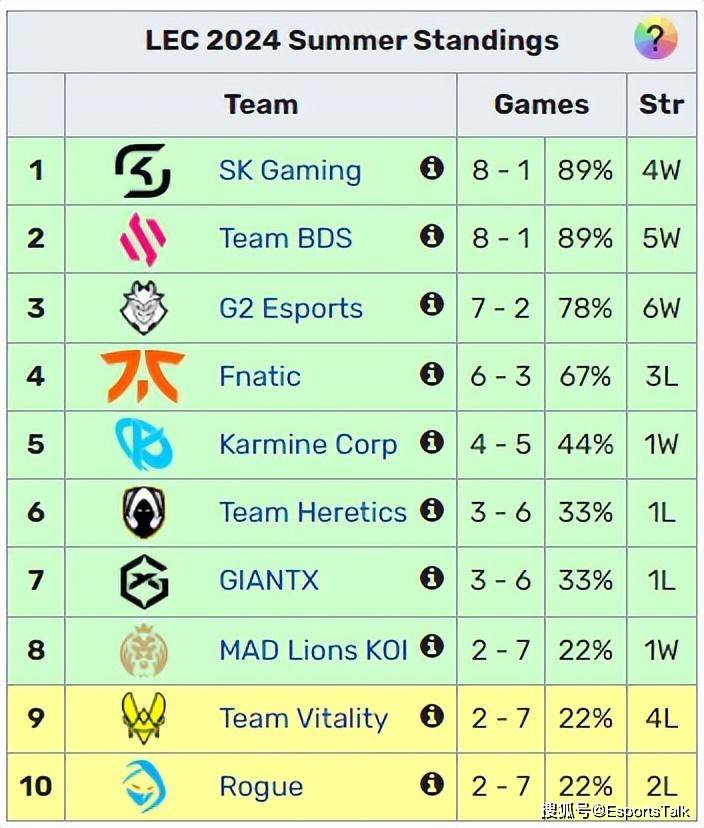The height and width of the screenshot is (828, 704).
Task: Click the Karmine Corp blue logo
Action: (144, 444)
